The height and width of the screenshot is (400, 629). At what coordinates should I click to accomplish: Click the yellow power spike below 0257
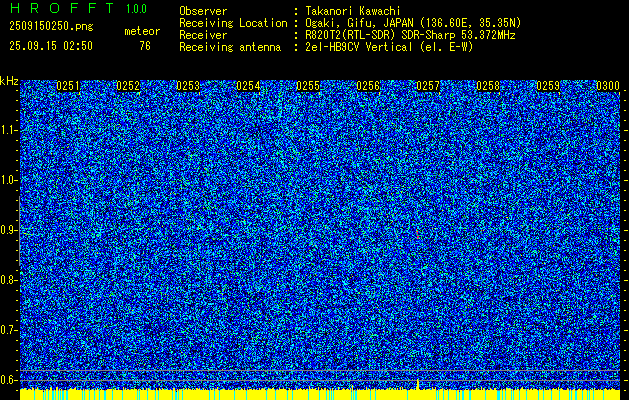coord(418,384)
